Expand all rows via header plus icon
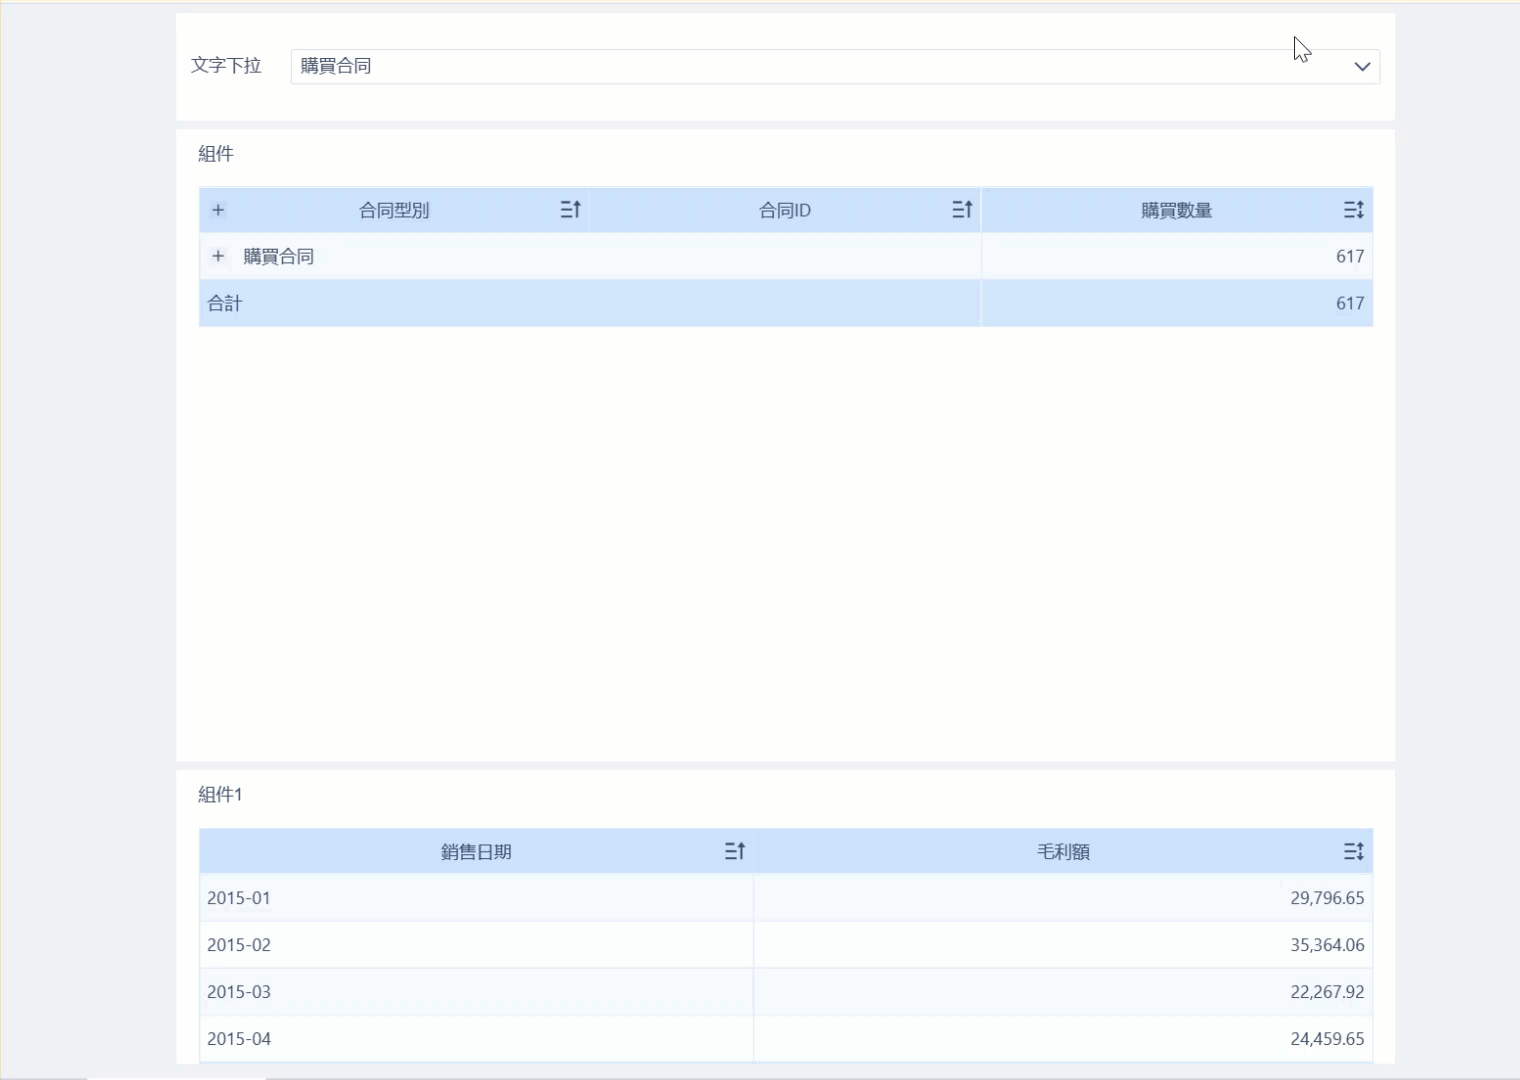Viewport: 1520px width, 1080px height. click(x=218, y=210)
